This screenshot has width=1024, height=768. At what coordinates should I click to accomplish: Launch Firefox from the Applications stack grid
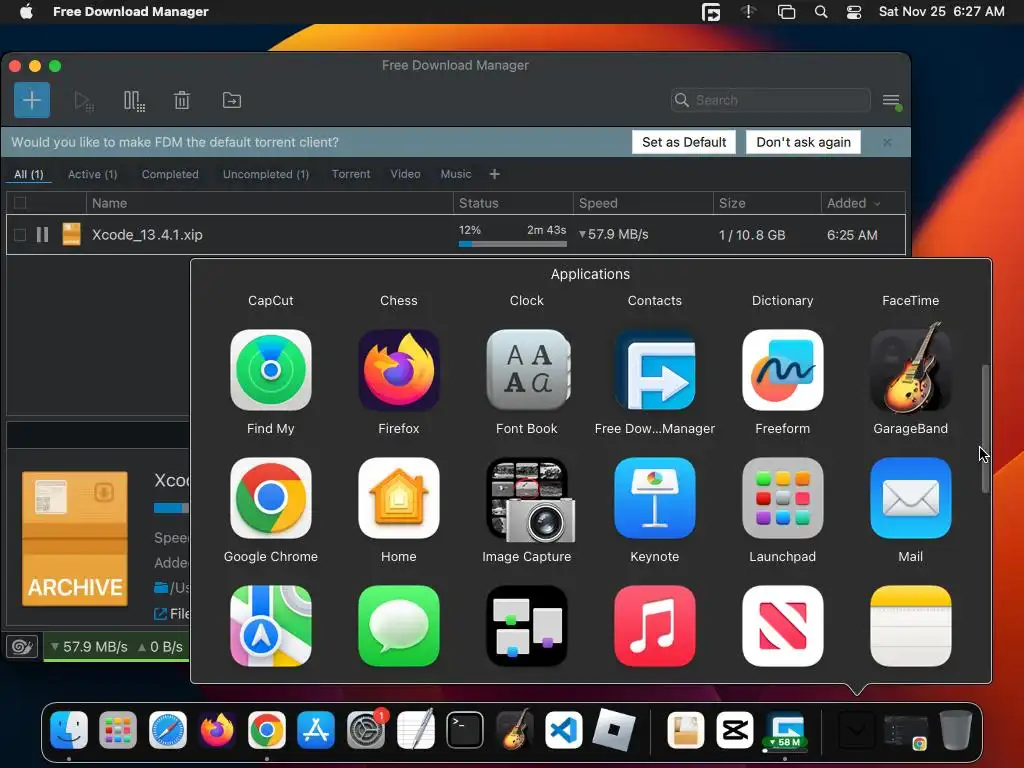tap(398, 370)
